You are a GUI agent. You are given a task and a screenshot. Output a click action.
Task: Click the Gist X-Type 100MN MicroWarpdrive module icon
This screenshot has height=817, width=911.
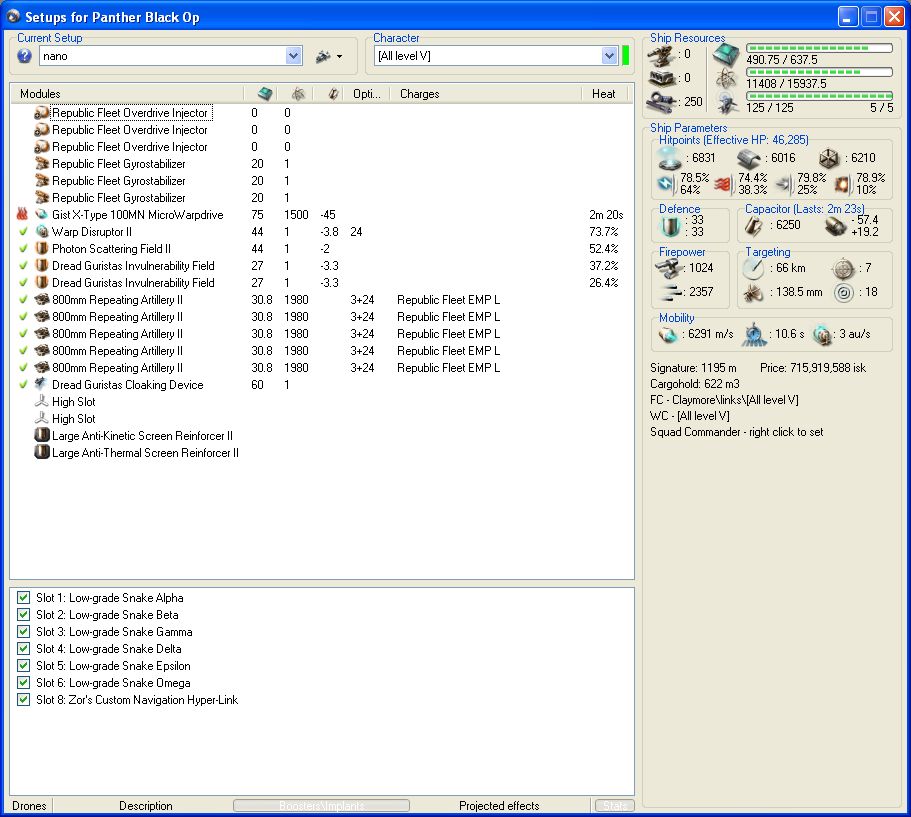pyautogui.click(x=42, y=214)
